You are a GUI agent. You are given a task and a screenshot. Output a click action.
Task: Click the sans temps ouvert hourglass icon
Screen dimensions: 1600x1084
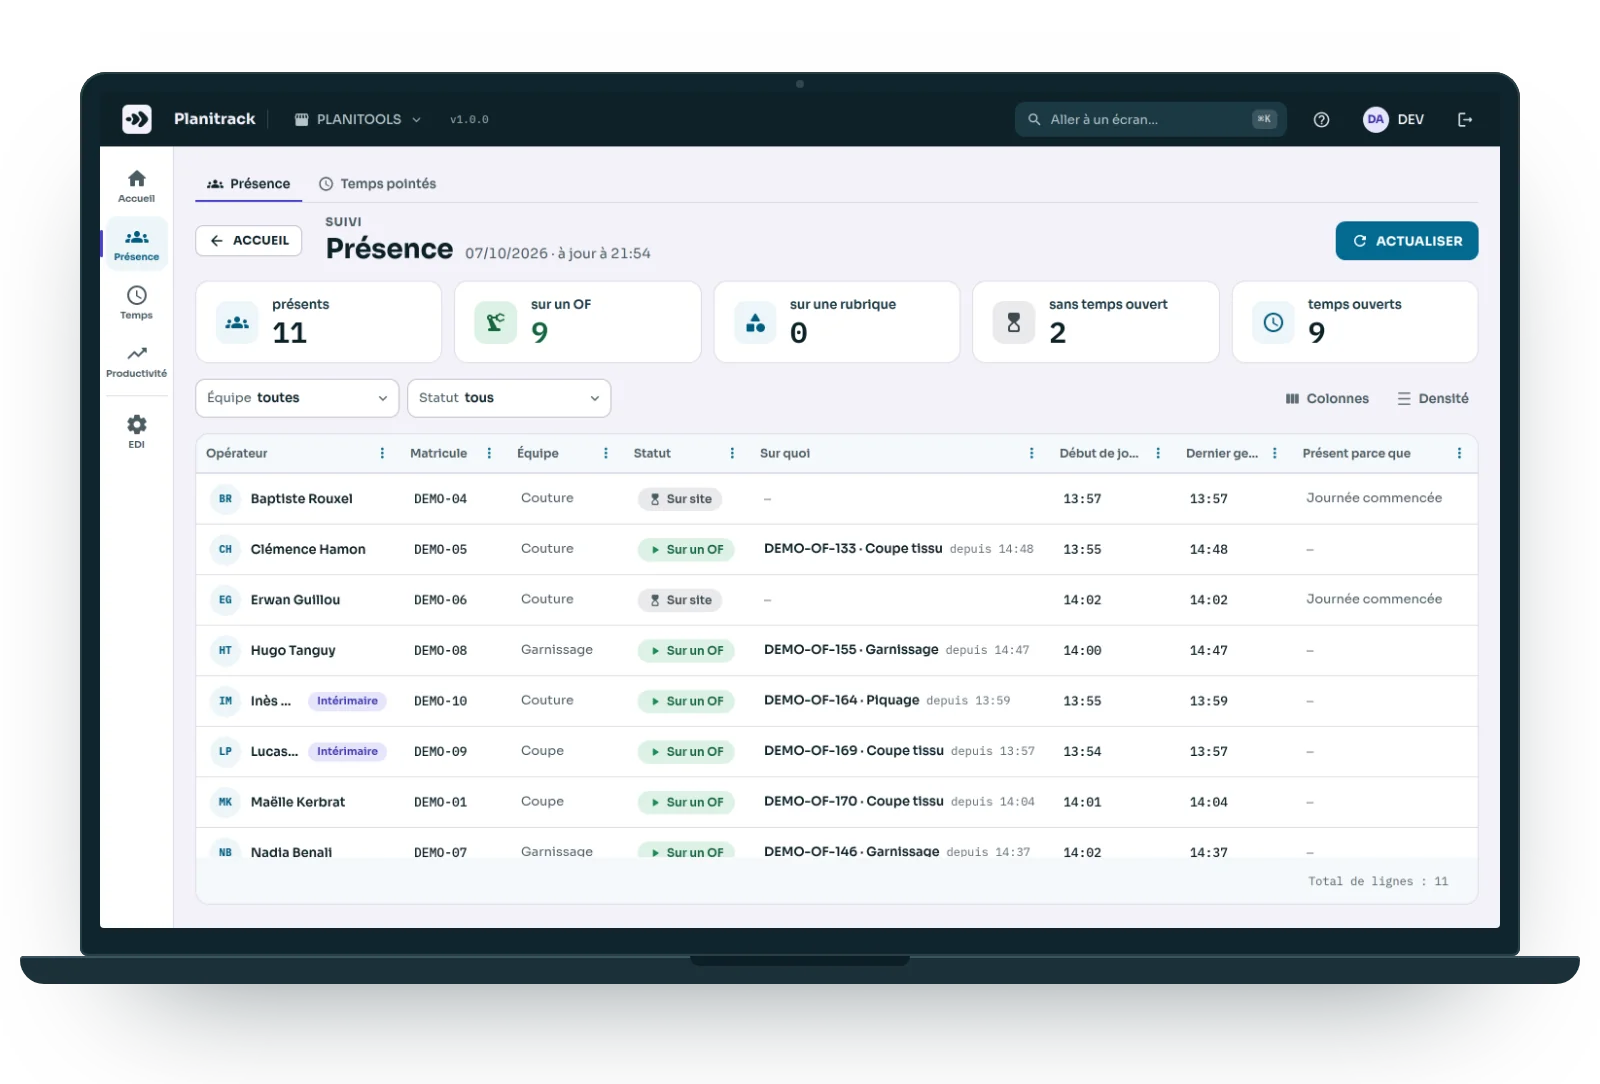click(x=1013, y=323)
